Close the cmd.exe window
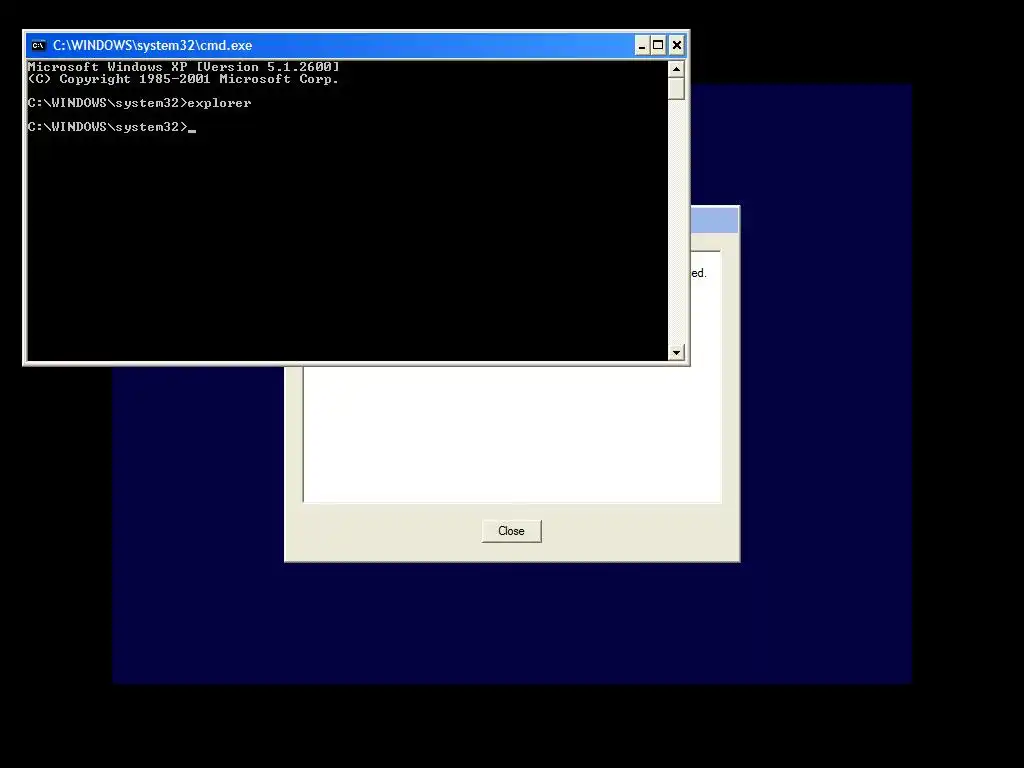Screen dimensions: 1024x768 click(x=677, y=45)
